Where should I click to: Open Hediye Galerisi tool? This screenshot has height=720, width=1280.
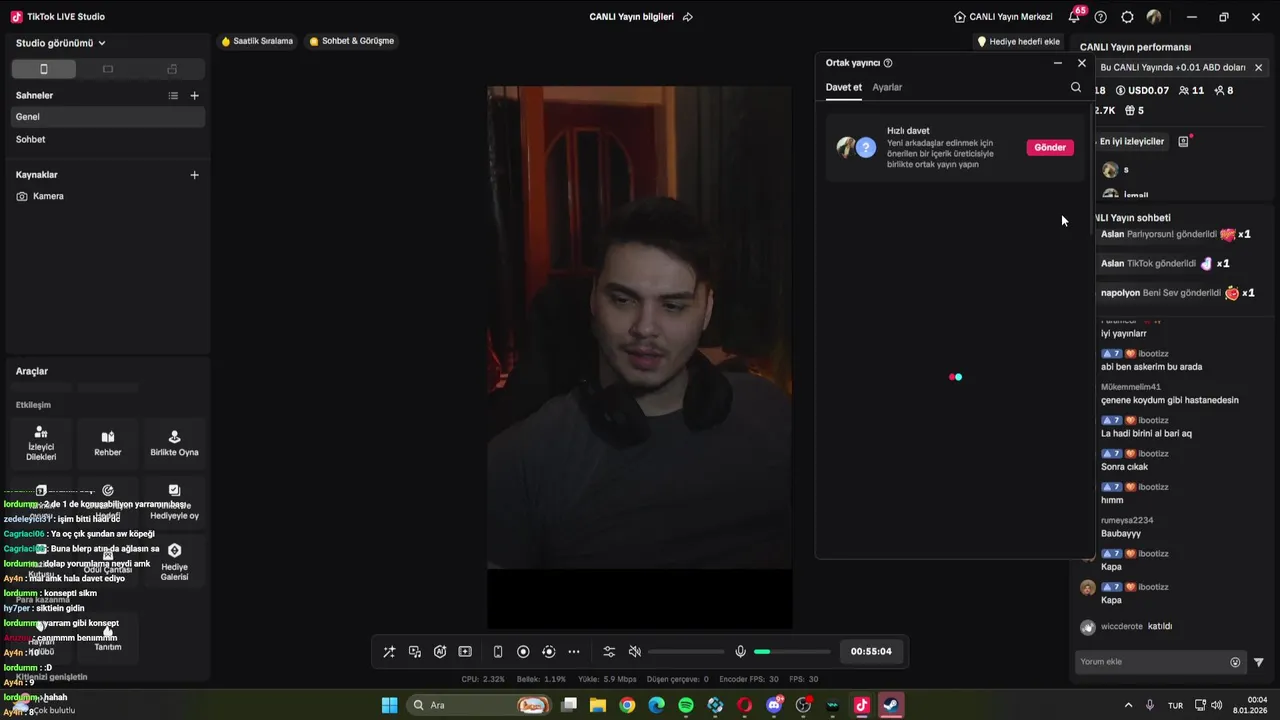point(174,563)
